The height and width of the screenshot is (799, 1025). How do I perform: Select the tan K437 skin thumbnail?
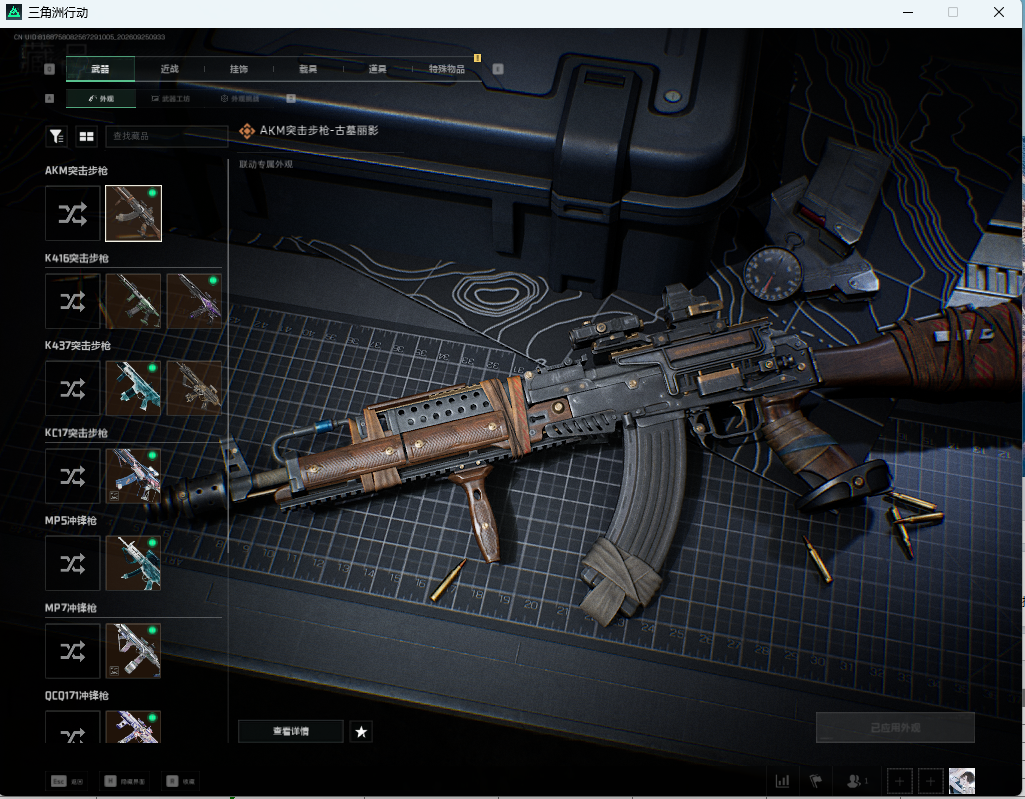pyautogui.click(x=194, y=388)
